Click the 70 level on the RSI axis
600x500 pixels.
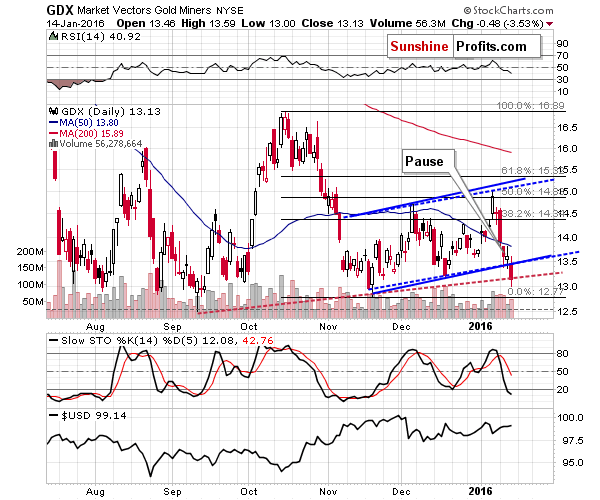tap(562, 56)
